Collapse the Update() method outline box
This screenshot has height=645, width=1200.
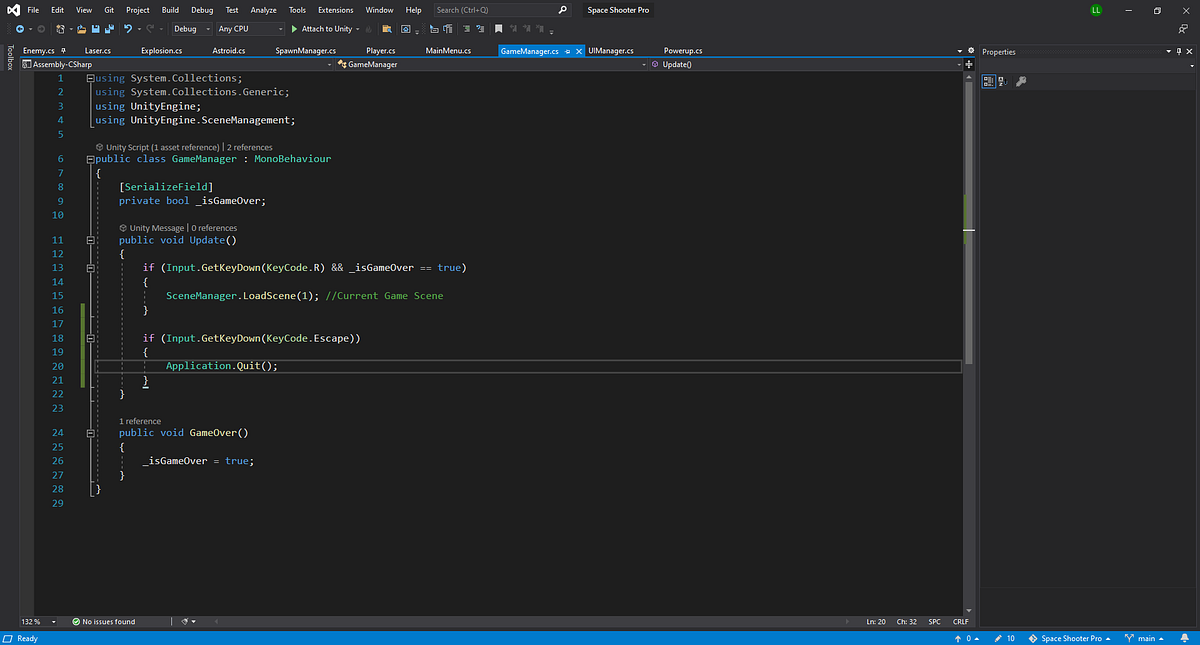pos(90,240)
